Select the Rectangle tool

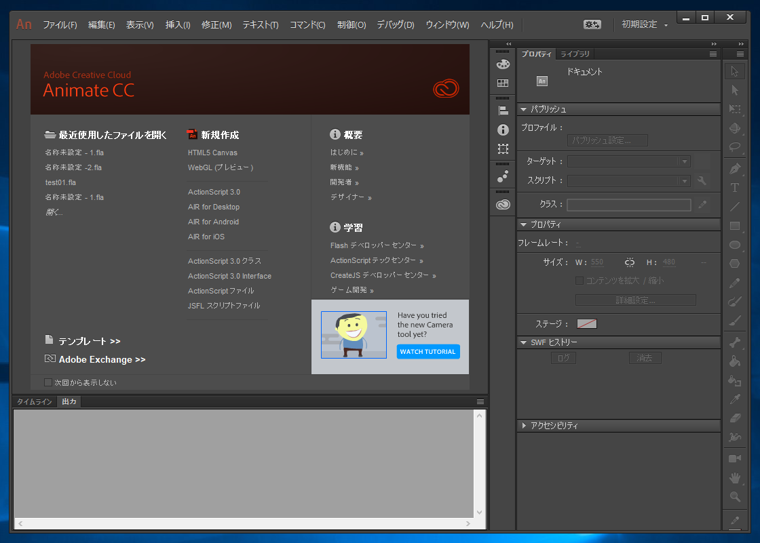[735, 226]
